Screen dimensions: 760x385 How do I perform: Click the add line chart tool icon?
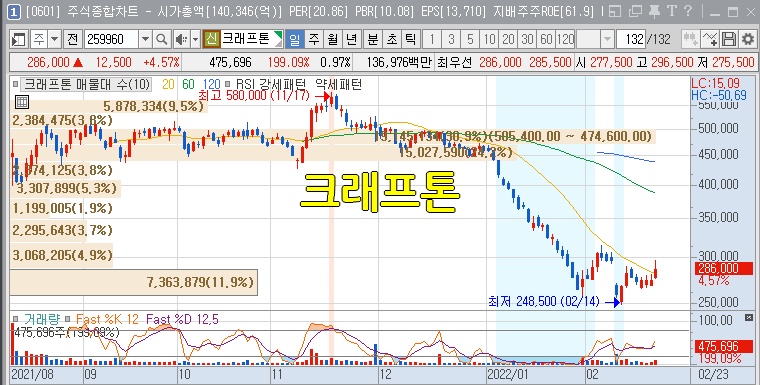[x=710, y=39]
